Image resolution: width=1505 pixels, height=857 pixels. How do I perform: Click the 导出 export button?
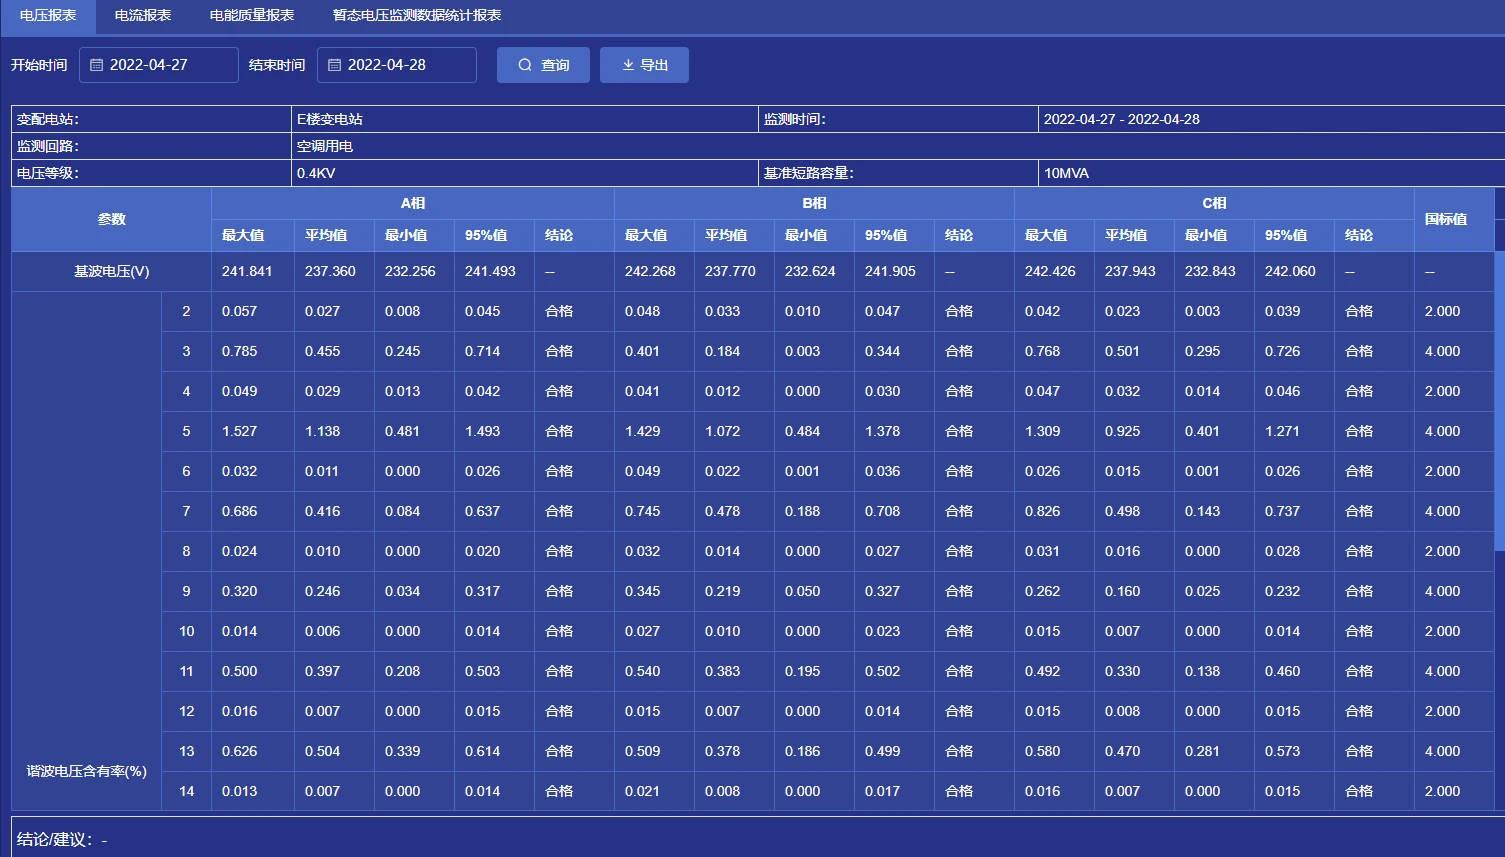pyautogui.click(x=644, y=65)
